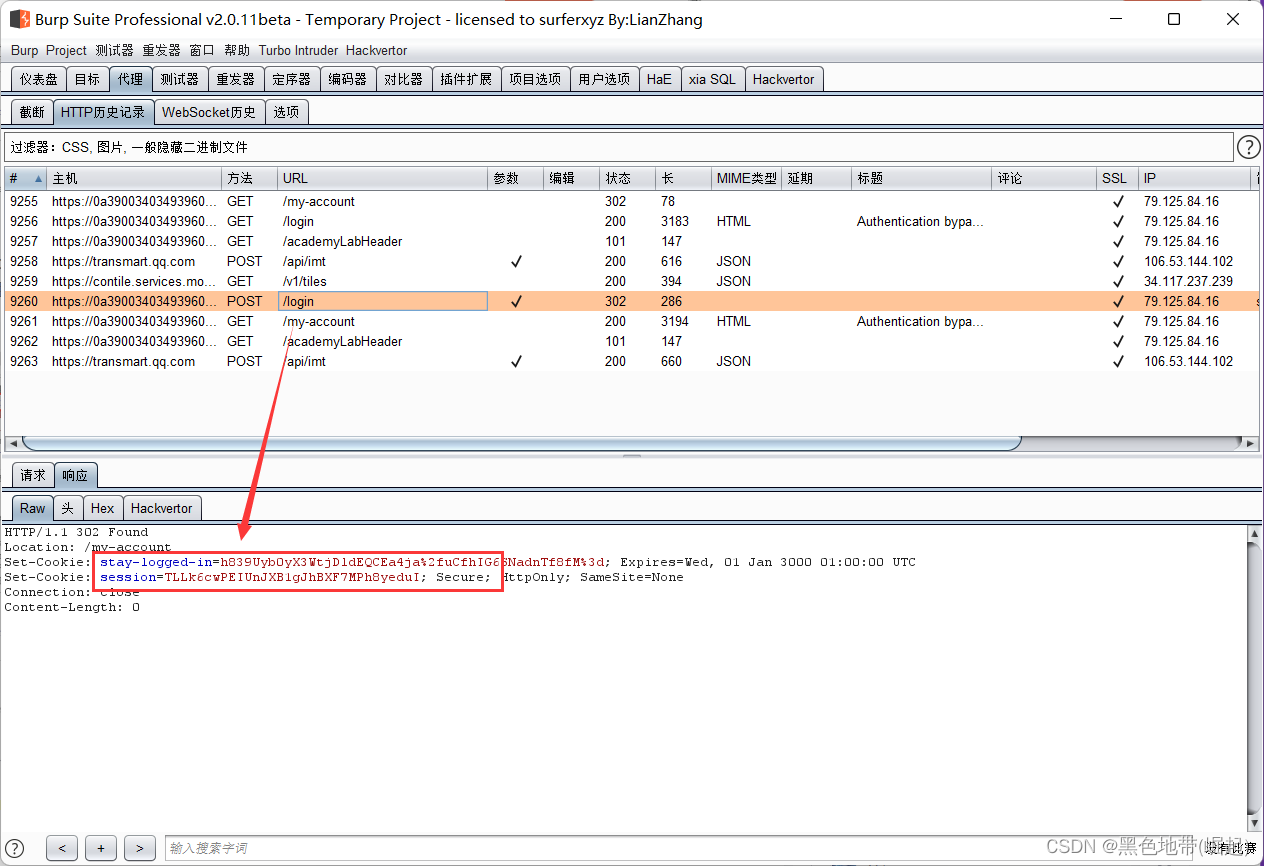
Task: Switch to the 项目选项 tab
Action: (x=535, y=79)
